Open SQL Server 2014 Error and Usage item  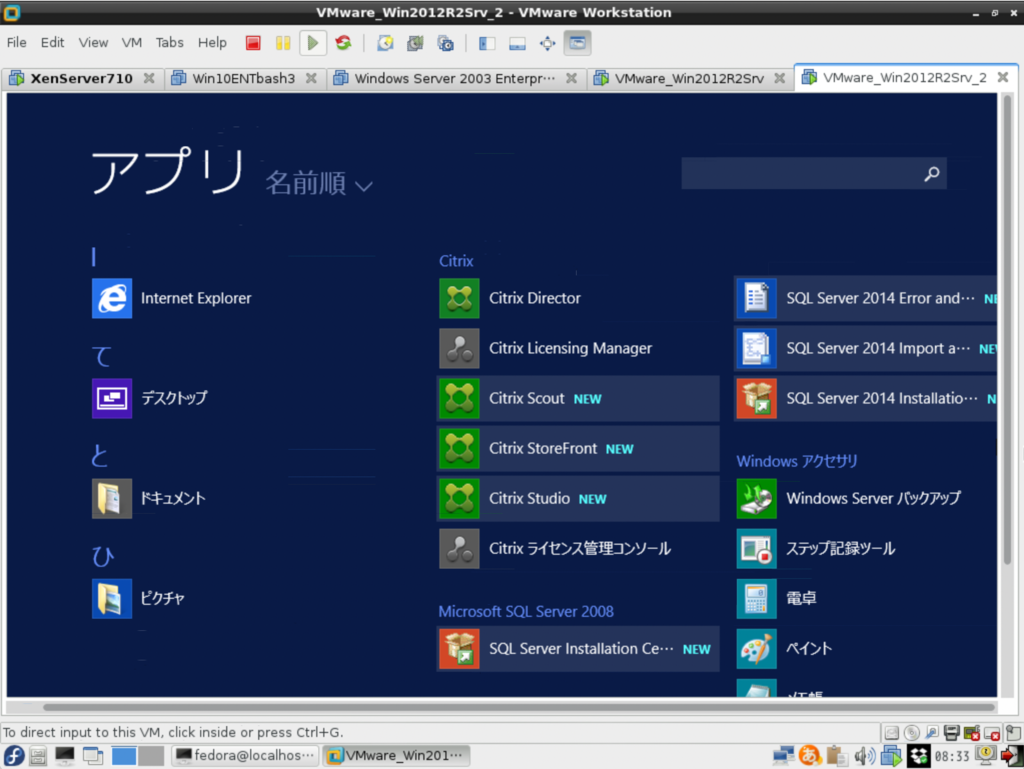pyautogui.click(x=866, y=298)
